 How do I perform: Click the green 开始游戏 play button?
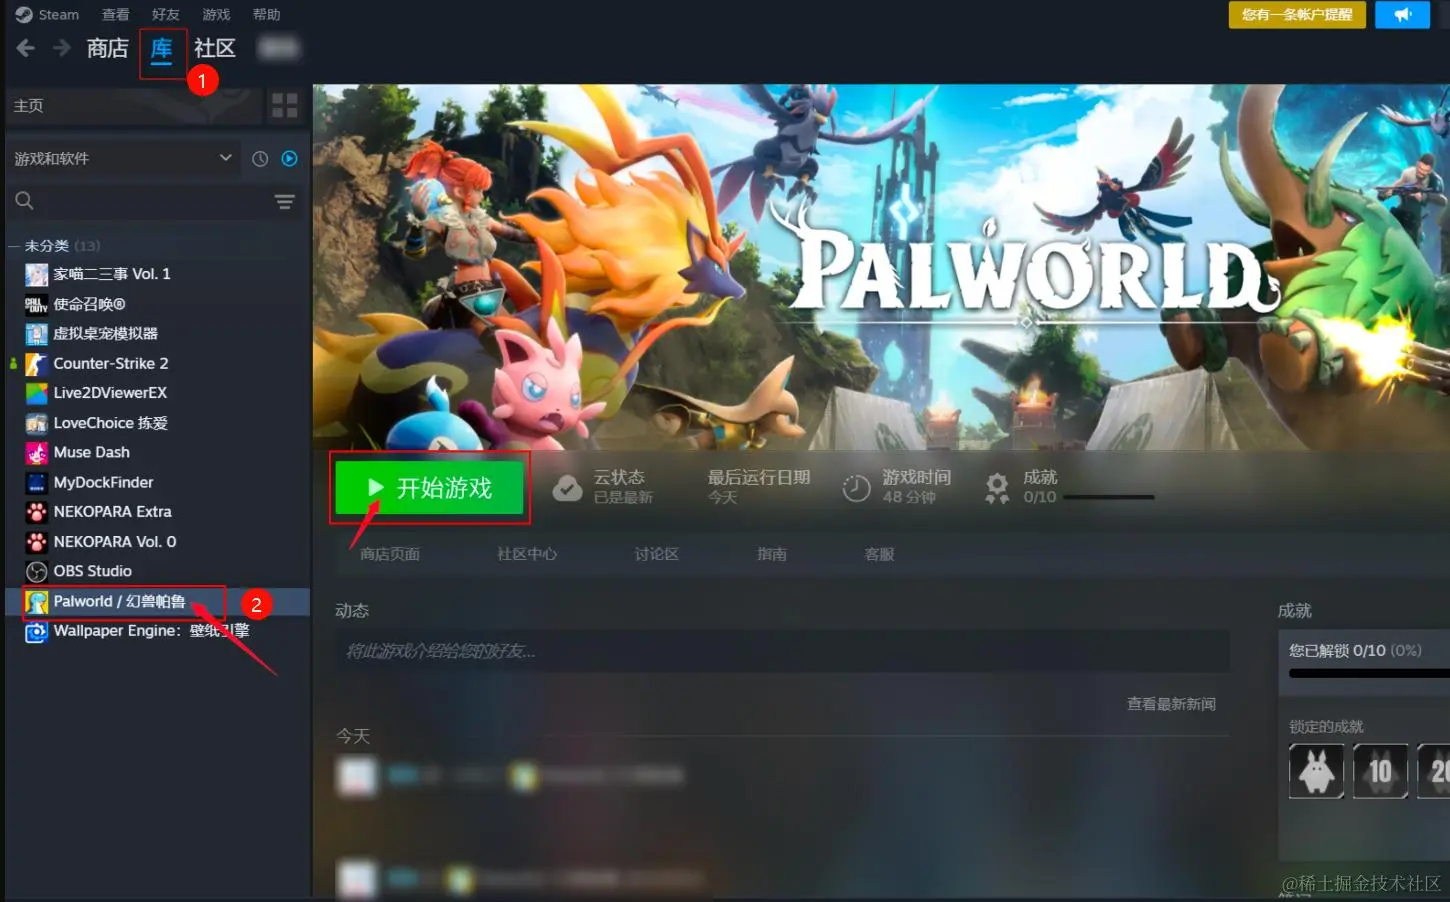(x=429, y=488)
